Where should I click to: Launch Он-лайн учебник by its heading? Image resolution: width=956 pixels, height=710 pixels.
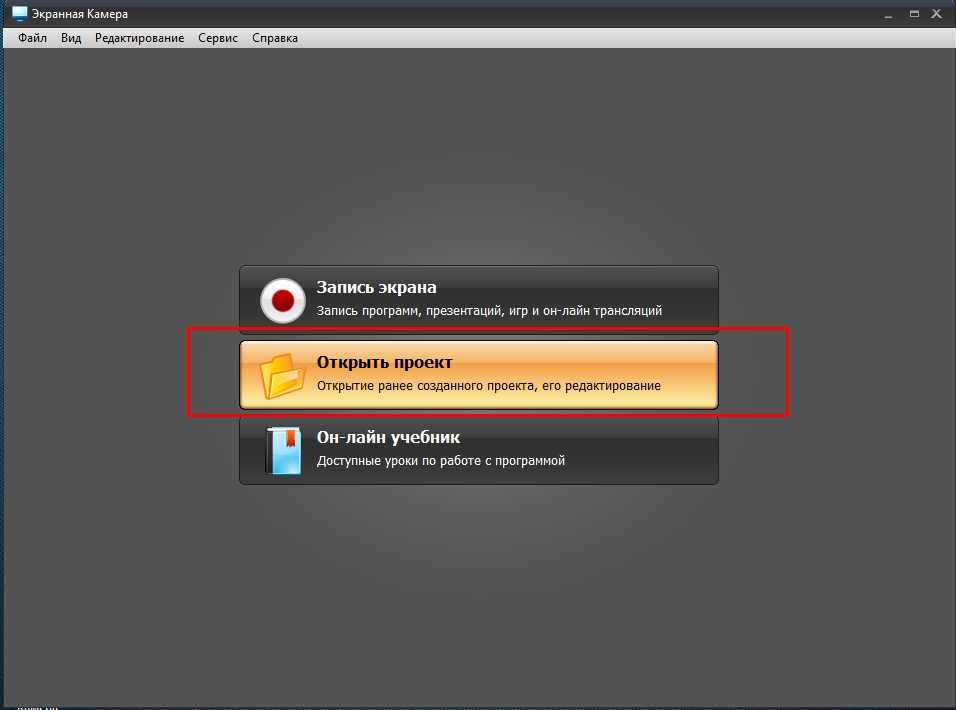[387, 438]
